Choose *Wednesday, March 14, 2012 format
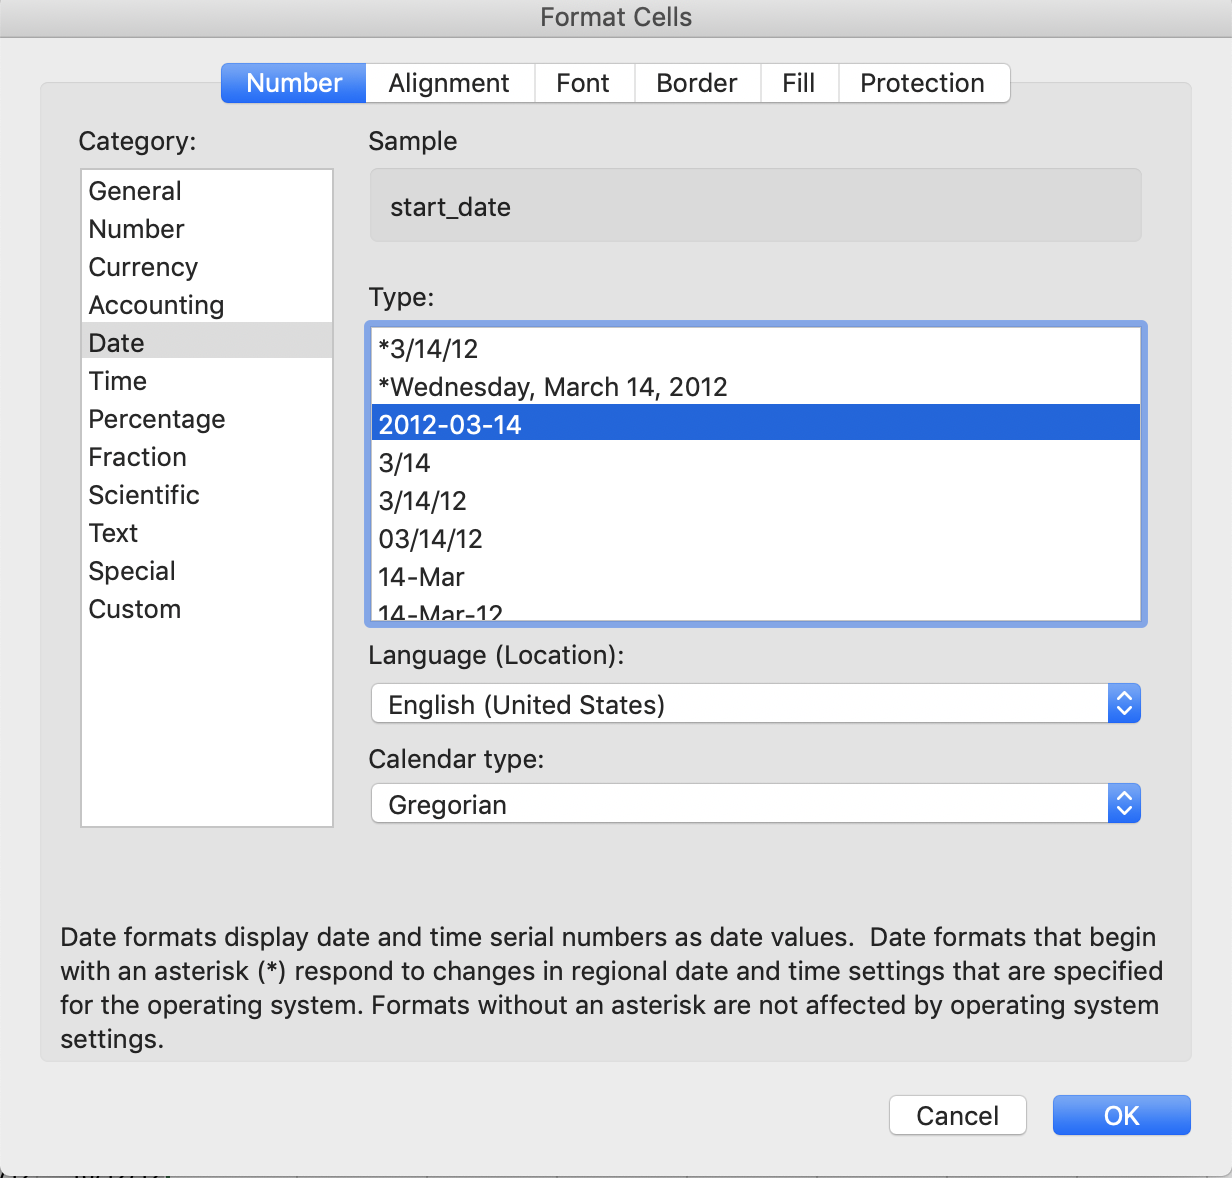Image resolution: width=1232 pixels, height=1178 pixels. (x=756, y=387)
